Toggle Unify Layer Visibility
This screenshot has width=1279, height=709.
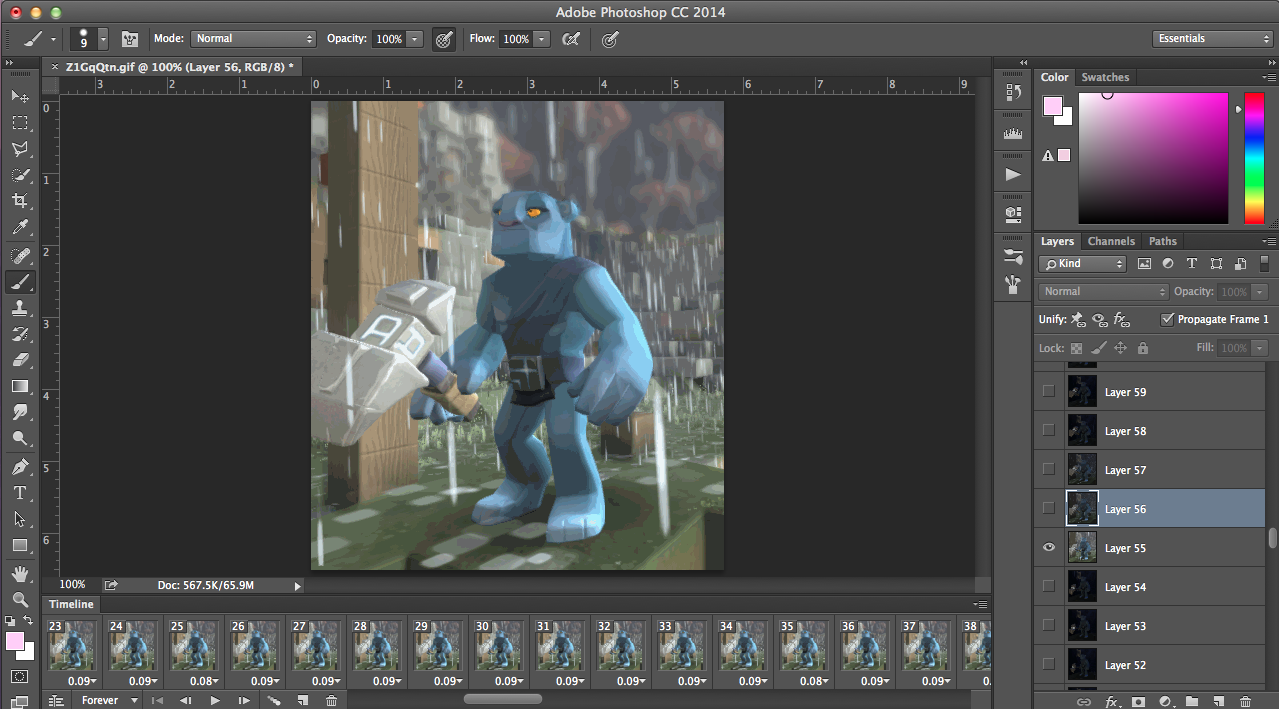pos(1100,319)
